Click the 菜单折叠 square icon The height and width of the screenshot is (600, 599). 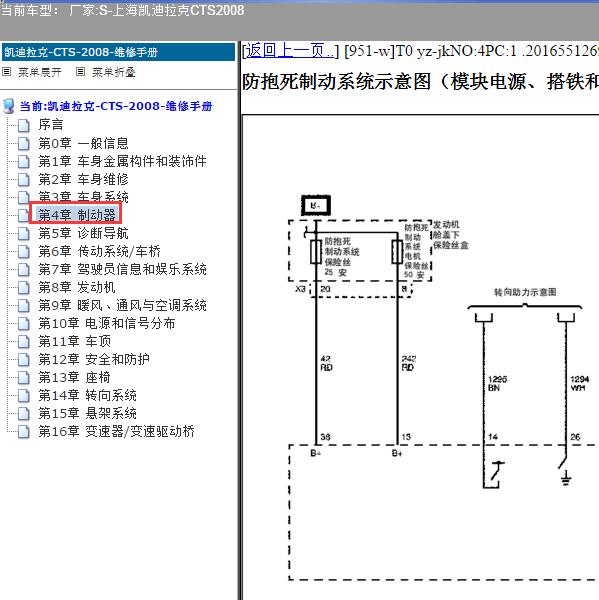pyautogui.click(x=80, y=72)
